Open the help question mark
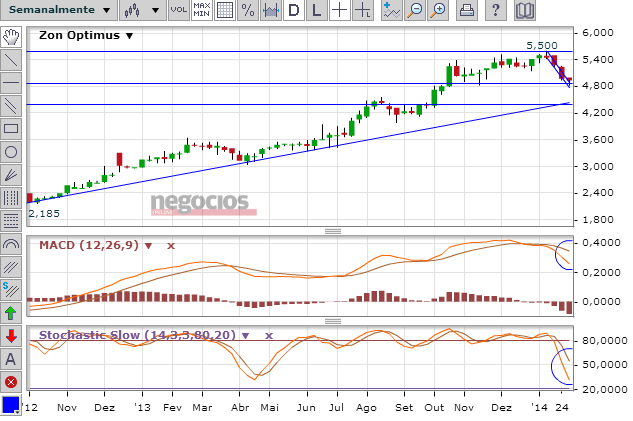633x421 pixels. click(x=496, y=10)
